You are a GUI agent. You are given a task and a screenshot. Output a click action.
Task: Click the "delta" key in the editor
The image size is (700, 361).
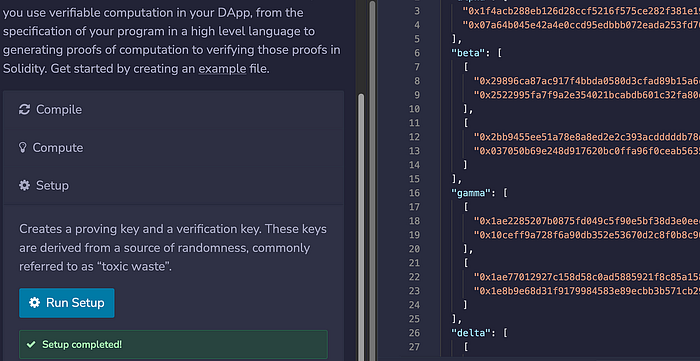pos(471,333)
